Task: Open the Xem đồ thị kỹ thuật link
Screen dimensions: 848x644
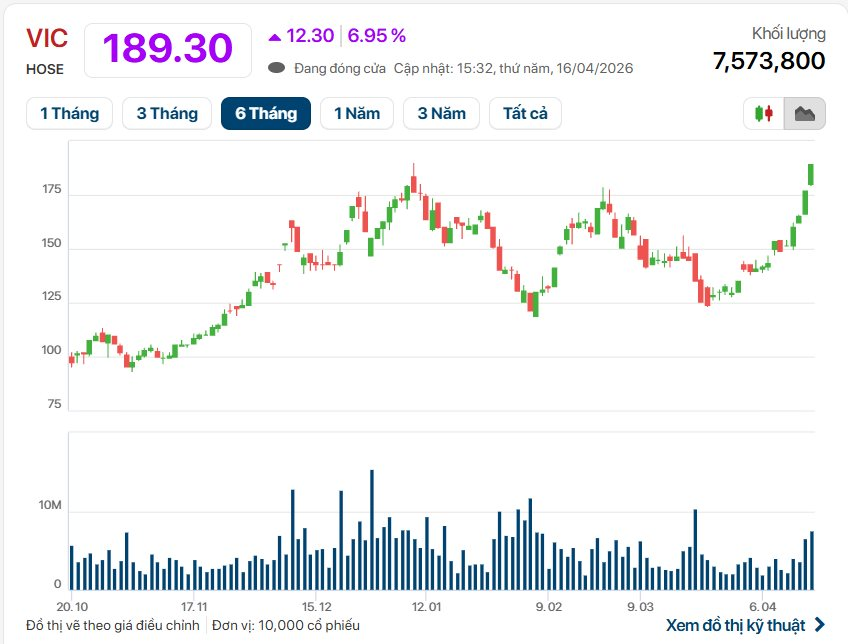Action: [x=735, y=625]
